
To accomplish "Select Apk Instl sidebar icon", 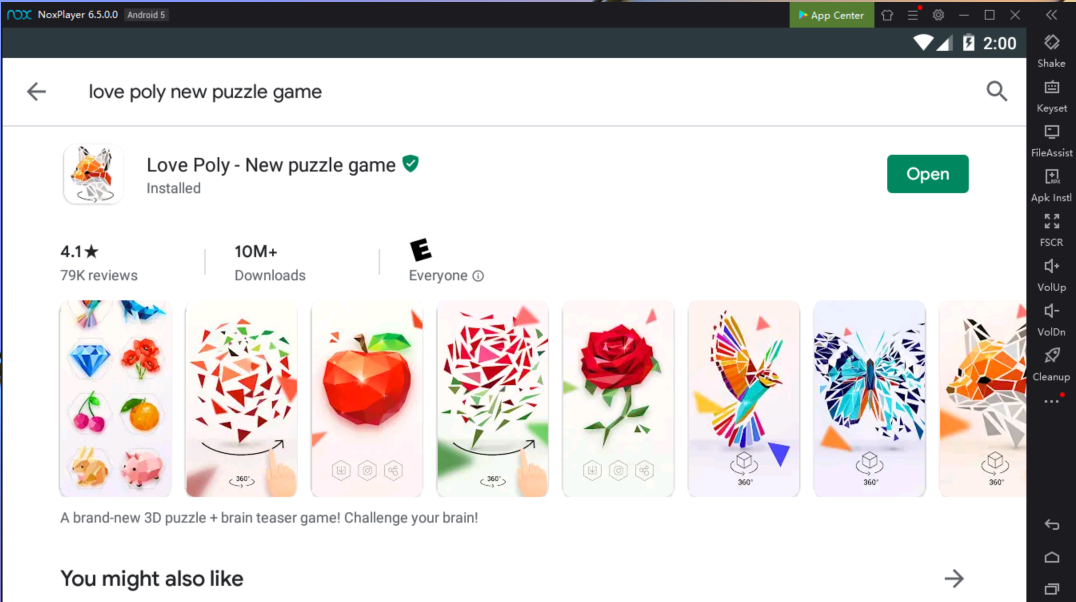I will 1051,185.
